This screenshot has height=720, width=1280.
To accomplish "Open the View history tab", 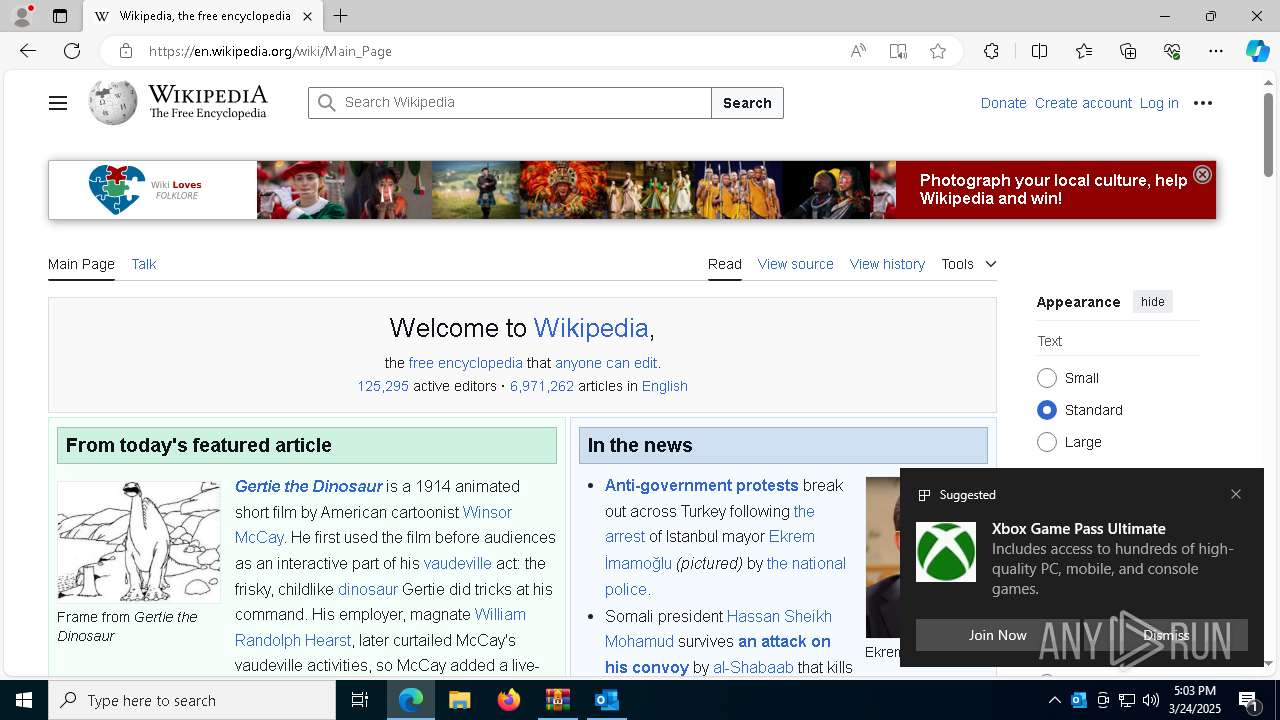I will tap(887, 264).
